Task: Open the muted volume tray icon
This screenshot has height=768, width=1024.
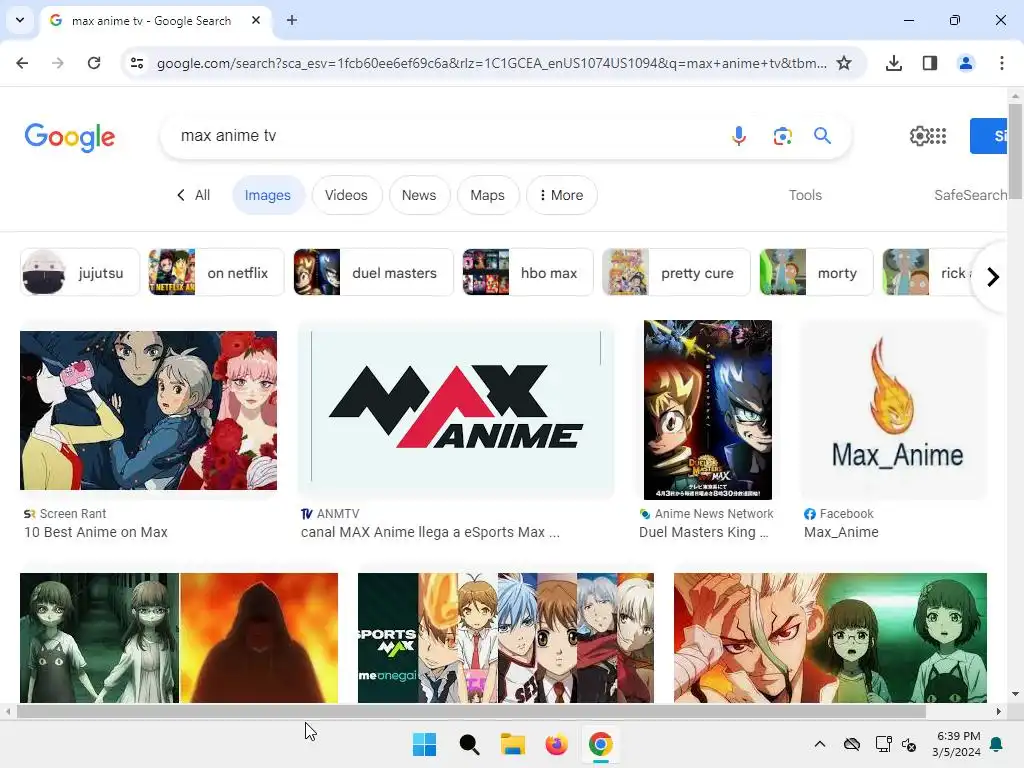Action: click(x=909, y=744)
